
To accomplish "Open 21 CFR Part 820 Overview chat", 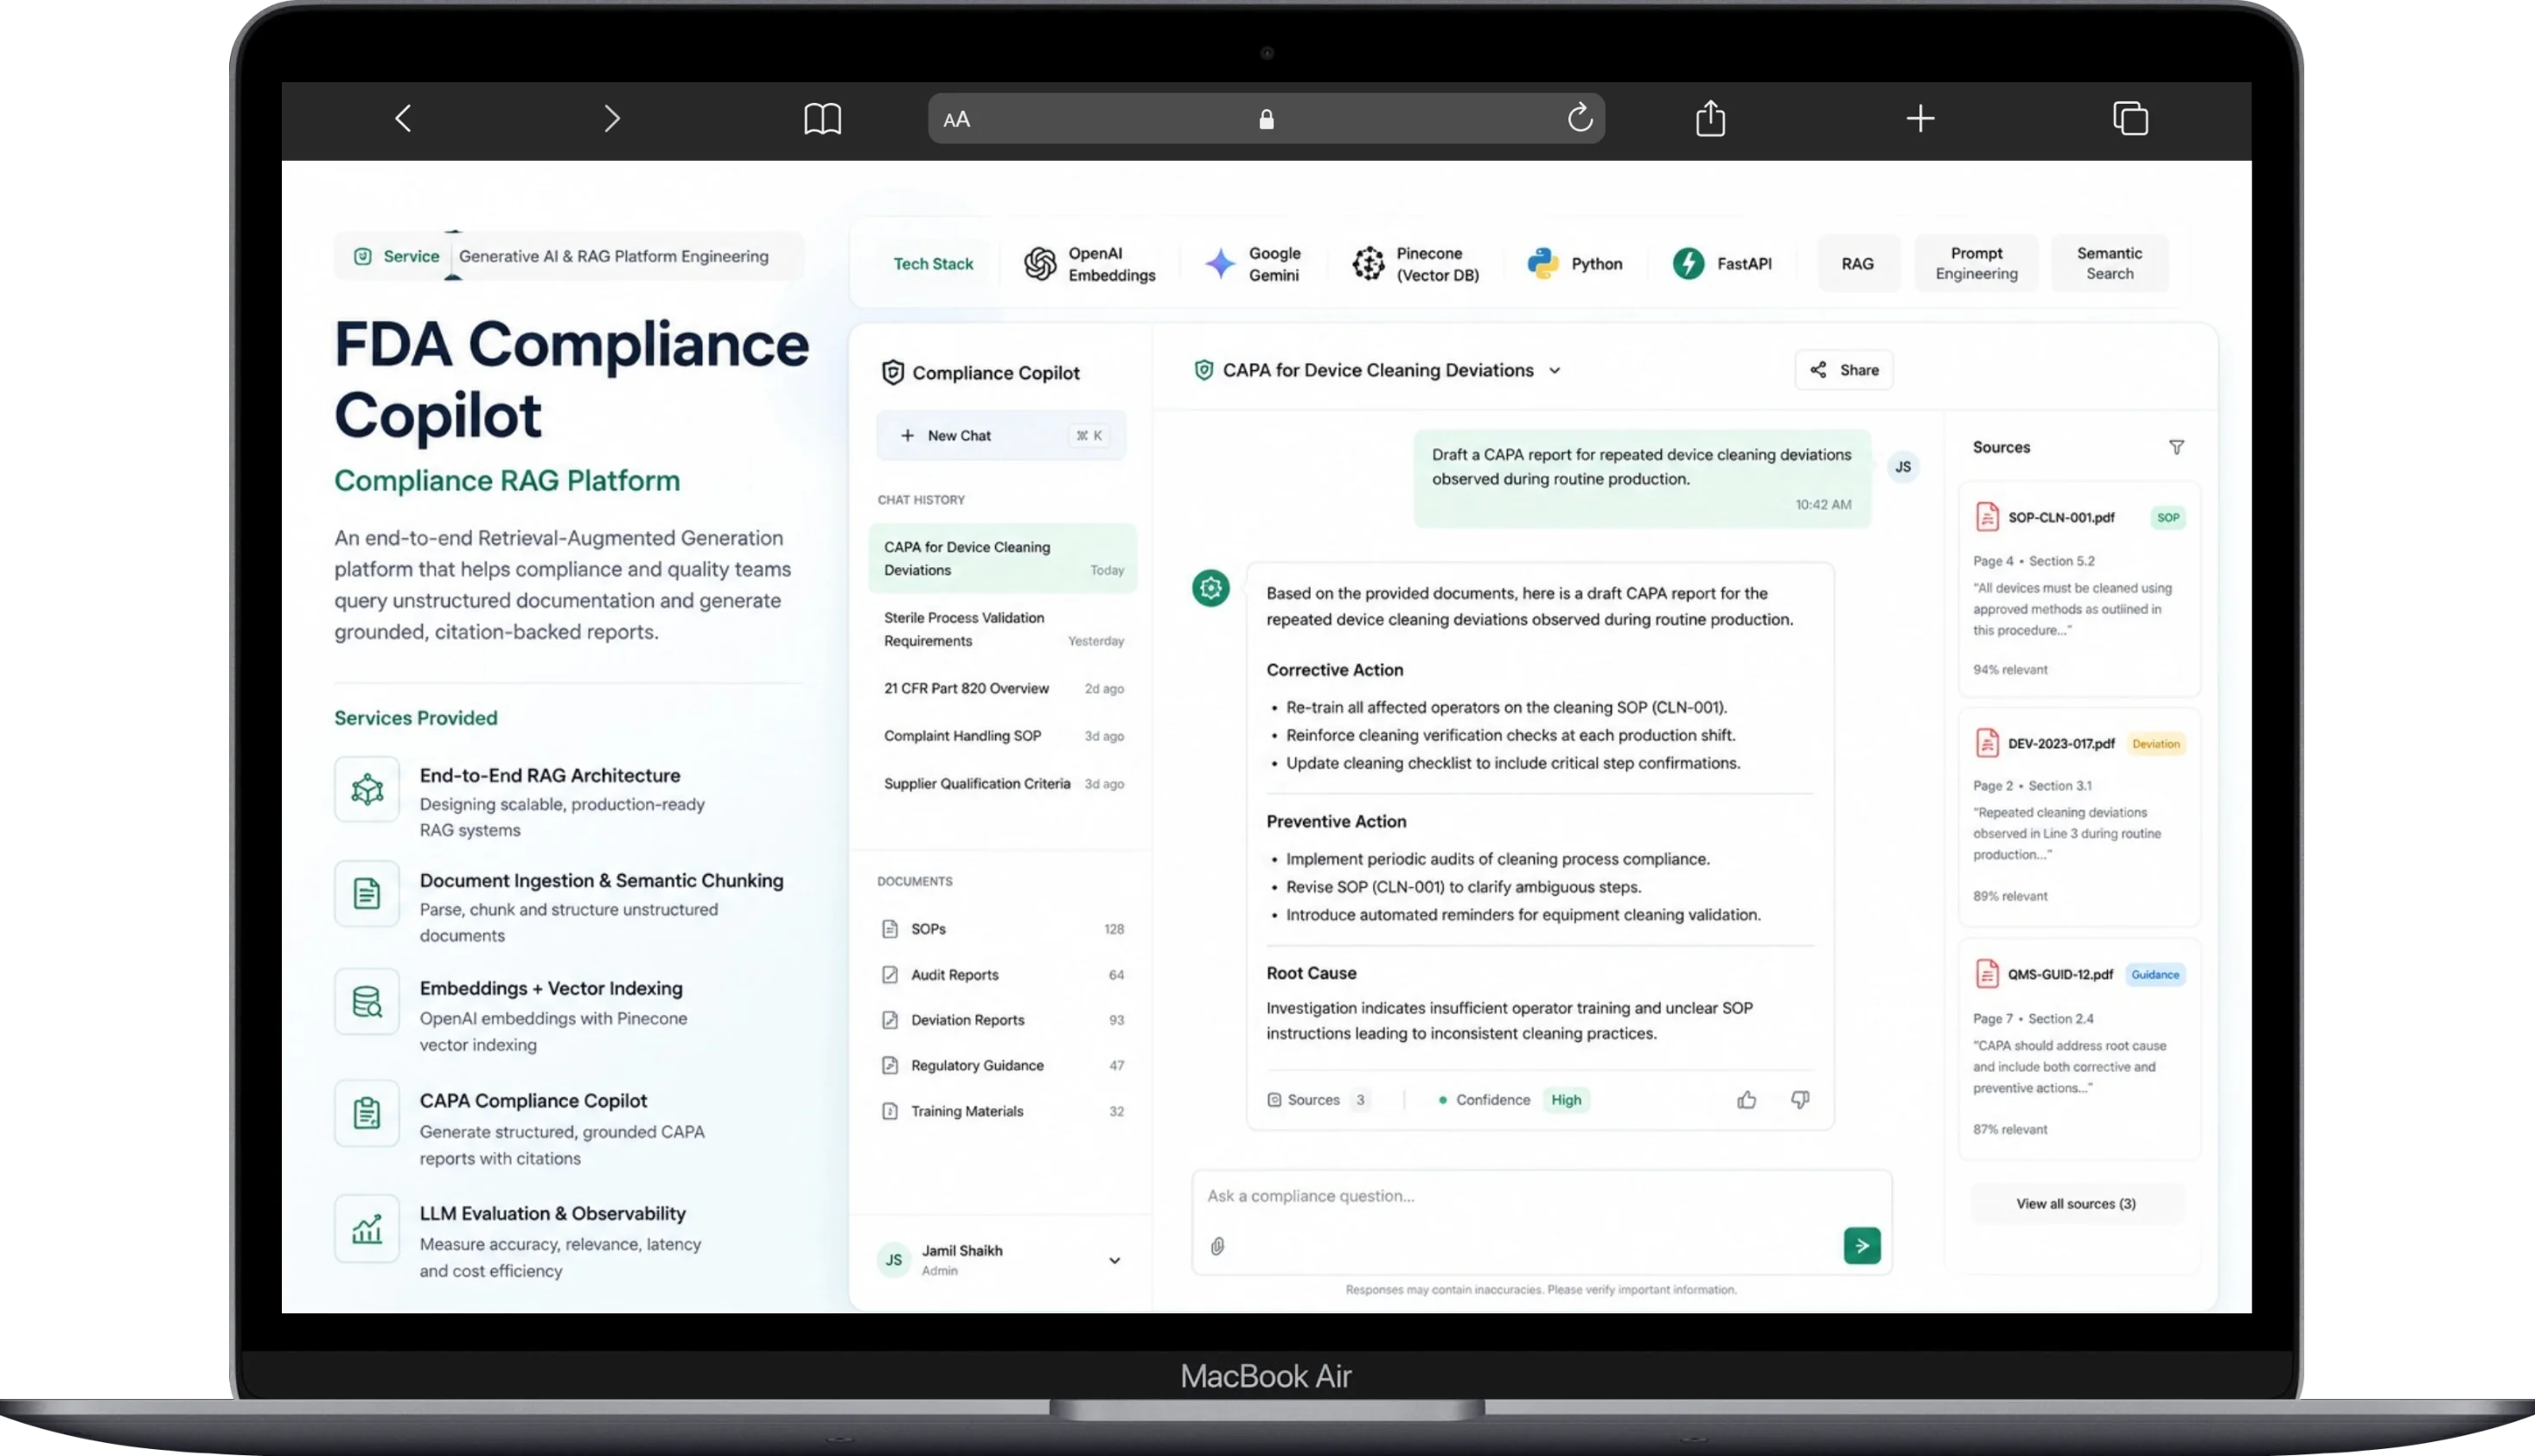I will pos(1003,689).
